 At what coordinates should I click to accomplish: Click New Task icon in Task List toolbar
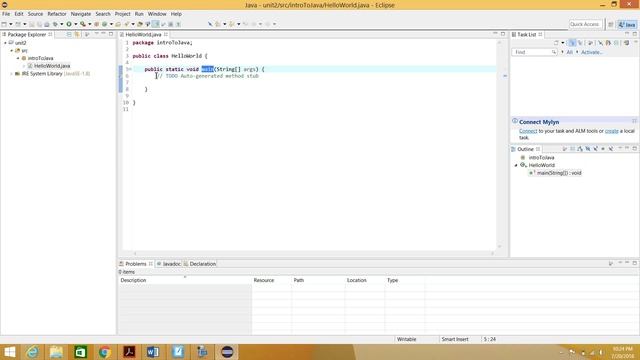click(556, 43)
